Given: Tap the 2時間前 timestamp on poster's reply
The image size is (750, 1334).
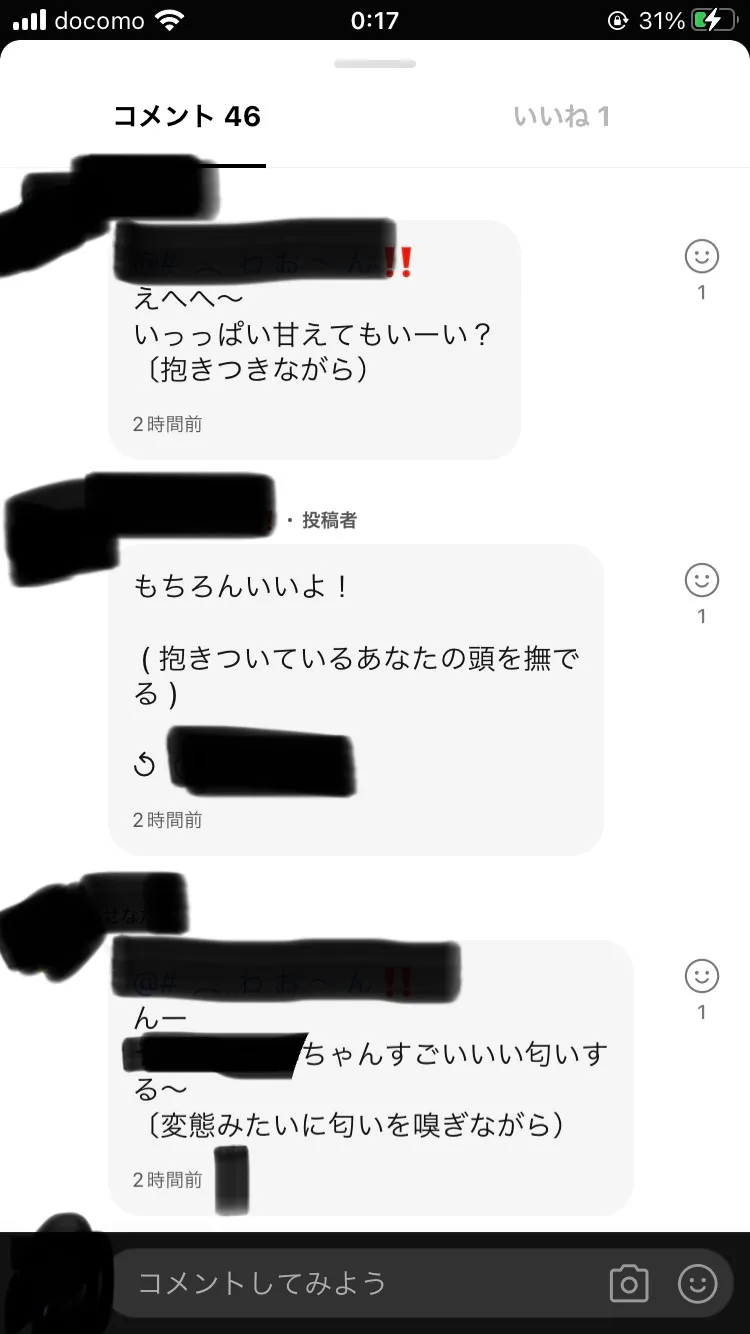Looking at the screenshot, I should tap(168, 820).
